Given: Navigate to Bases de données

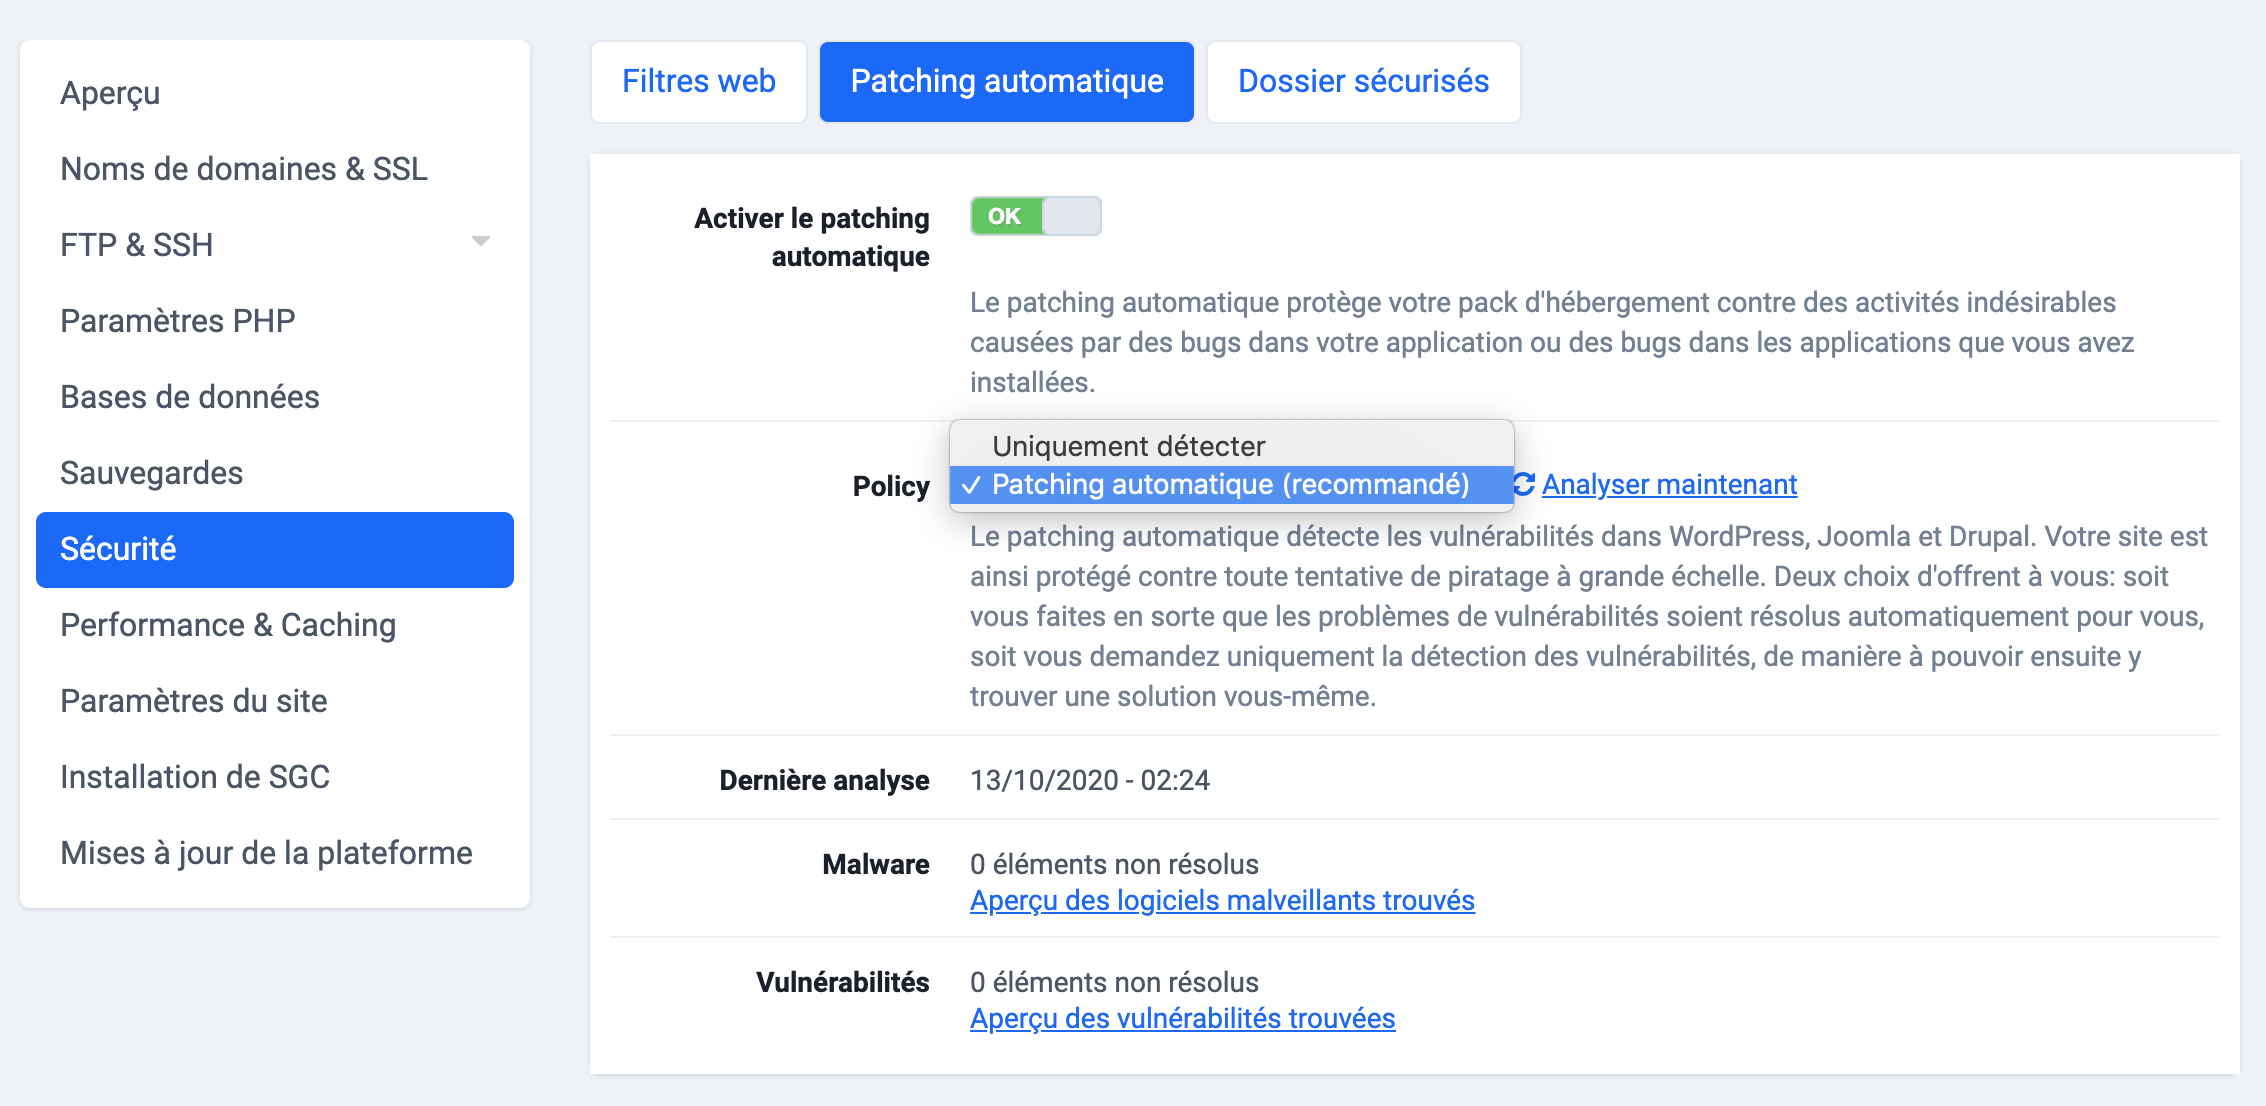Looking at the screenshot, I should tap(189, 396).
